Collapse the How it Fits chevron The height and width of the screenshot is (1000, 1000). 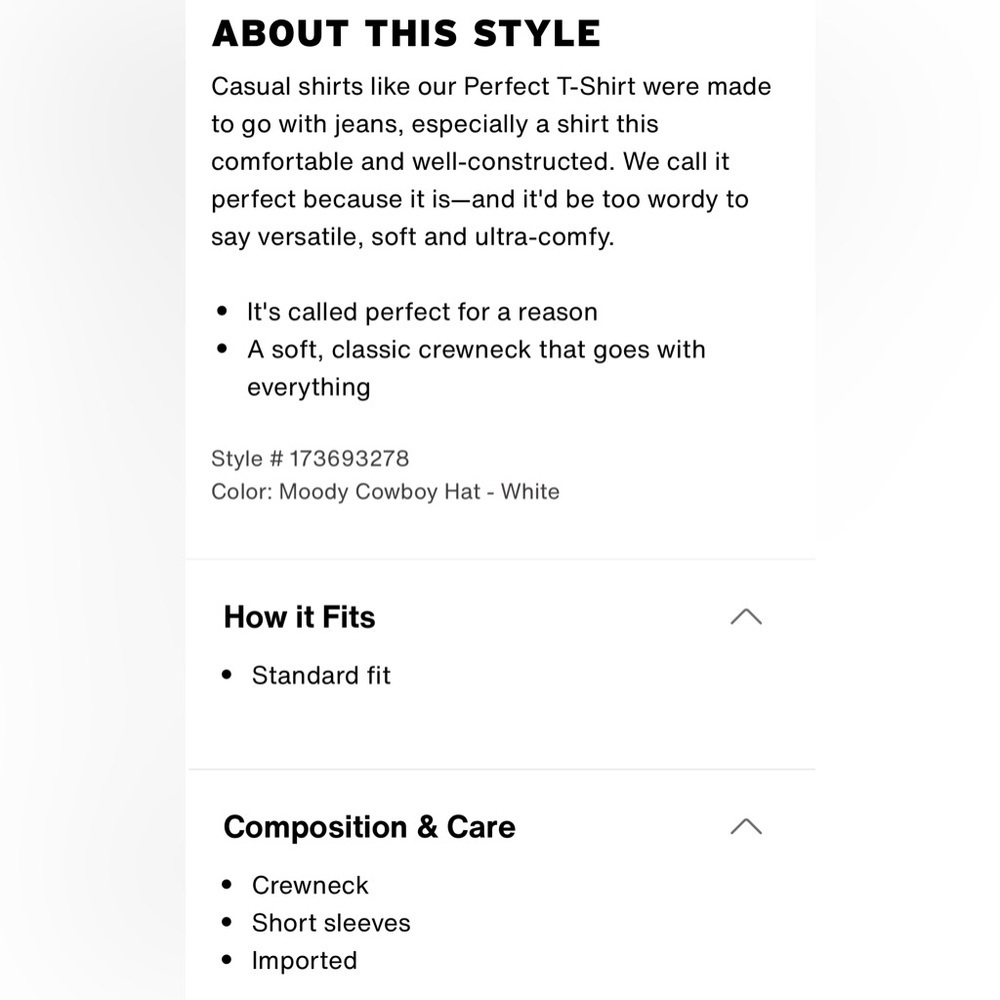[x=746, y=617]
